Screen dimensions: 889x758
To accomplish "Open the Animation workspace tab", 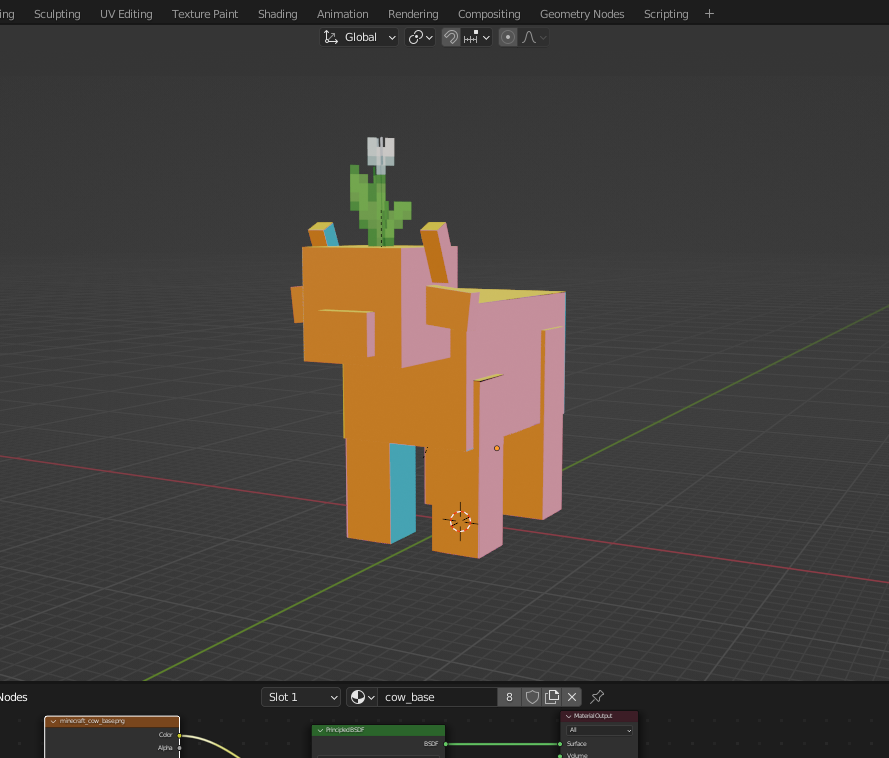I will coord(342,14).
